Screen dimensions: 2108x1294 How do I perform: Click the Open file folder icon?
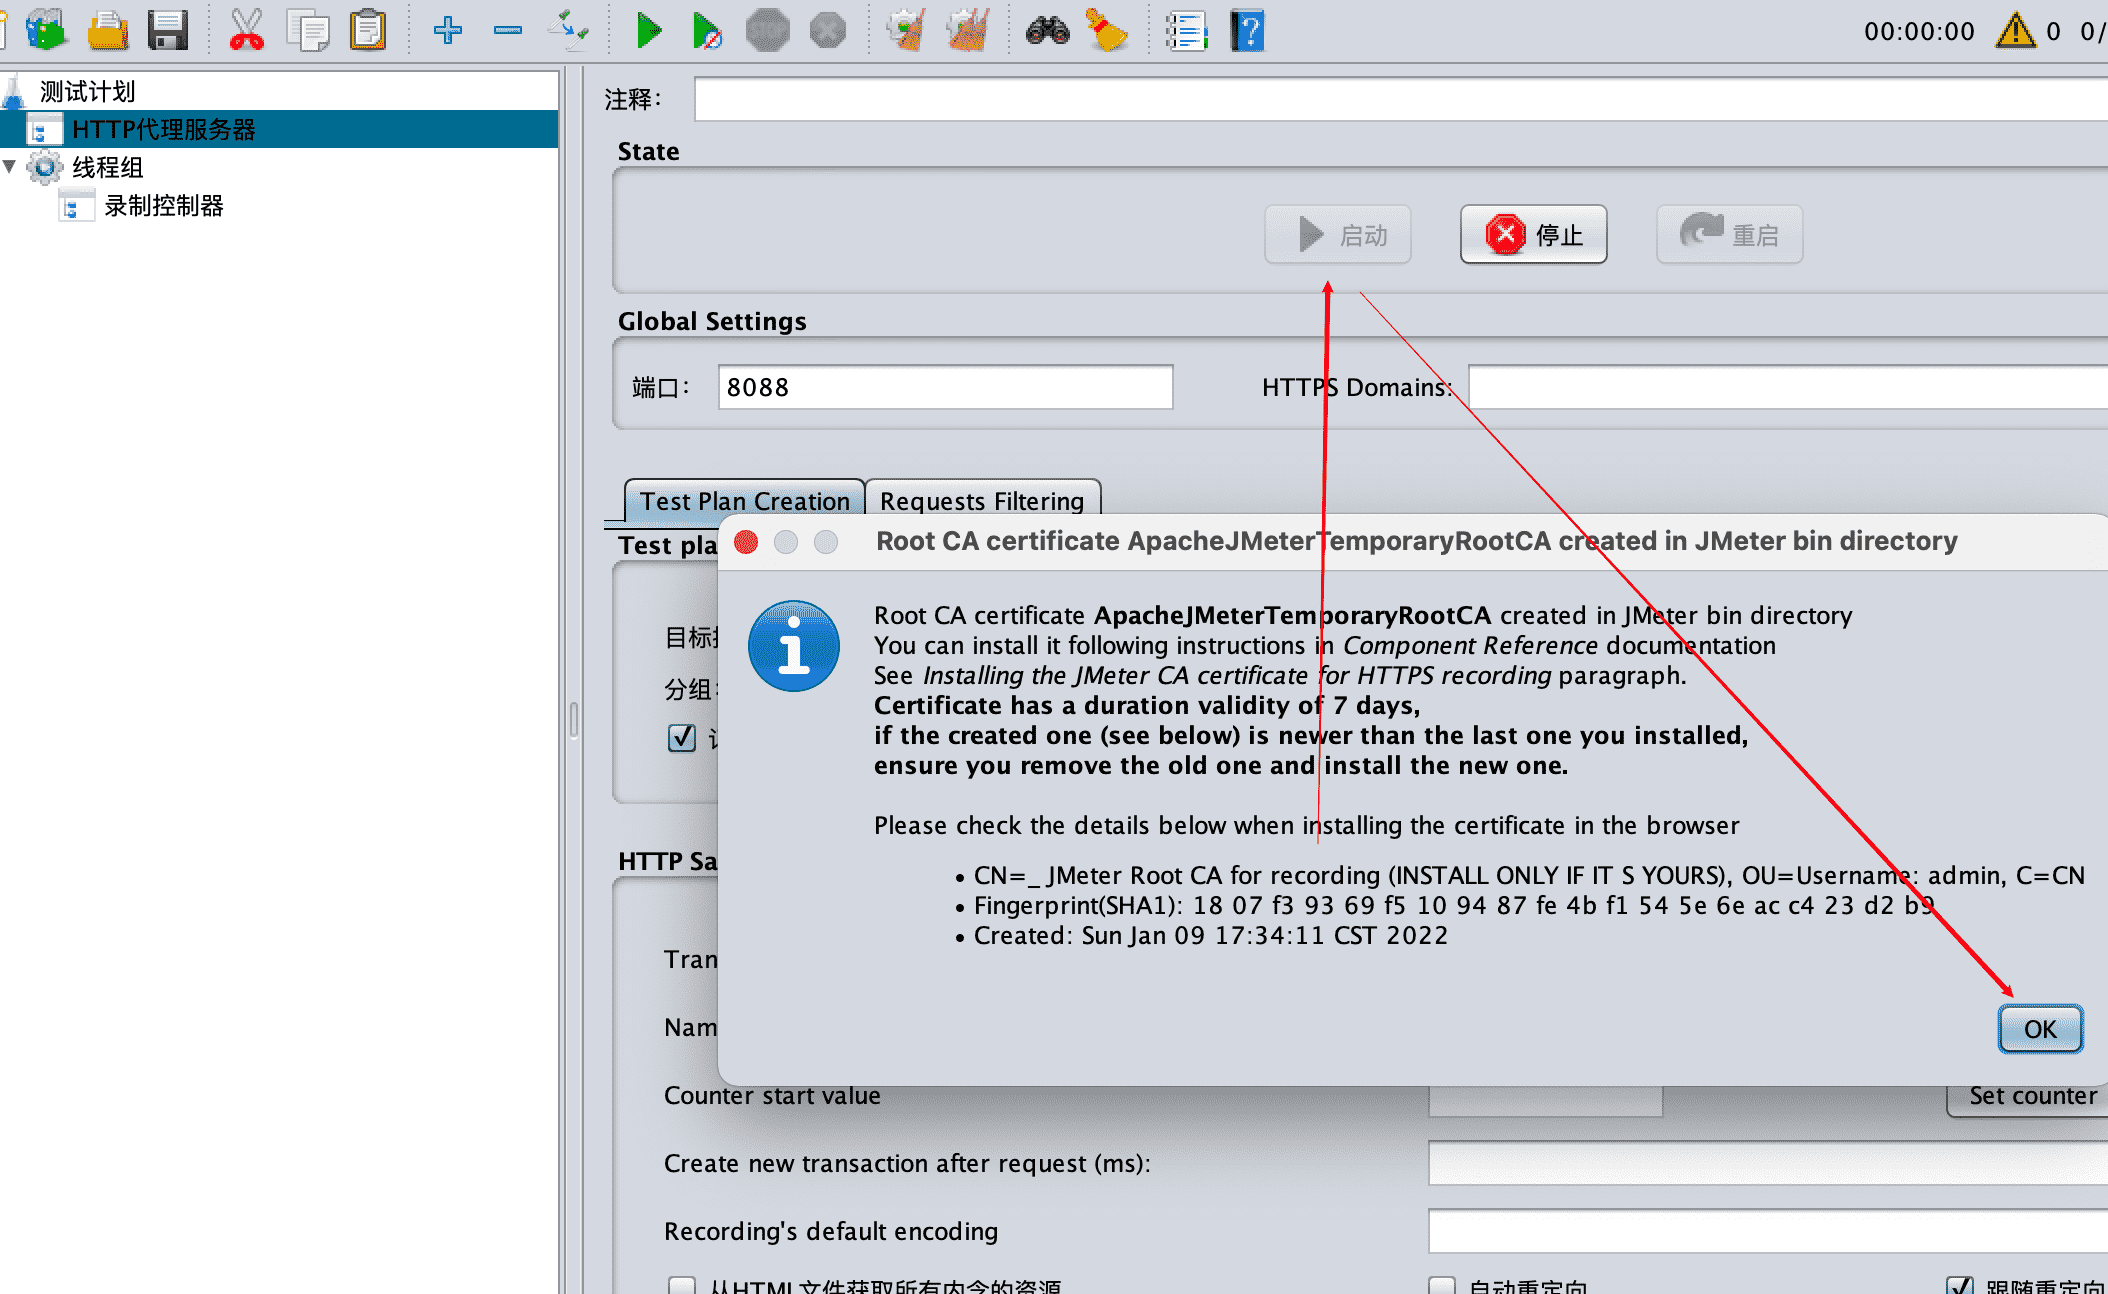(107, 30)
